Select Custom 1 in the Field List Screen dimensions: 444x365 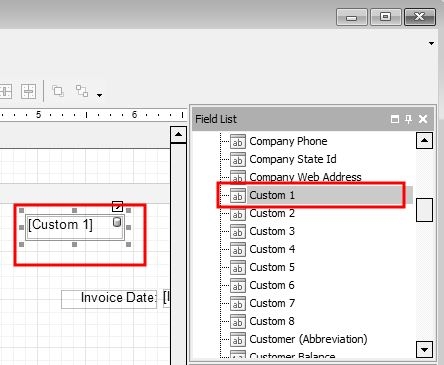316,195
